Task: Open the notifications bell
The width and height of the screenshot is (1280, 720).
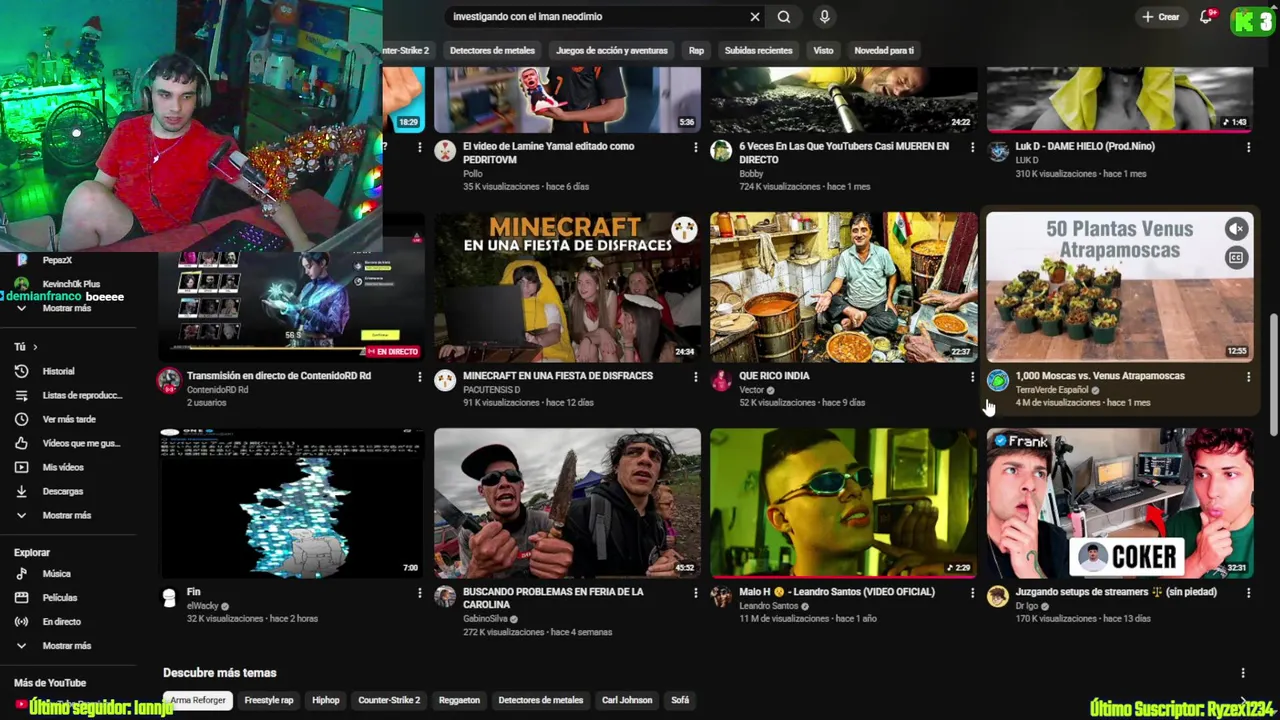Action: (x=1206, y=17)
